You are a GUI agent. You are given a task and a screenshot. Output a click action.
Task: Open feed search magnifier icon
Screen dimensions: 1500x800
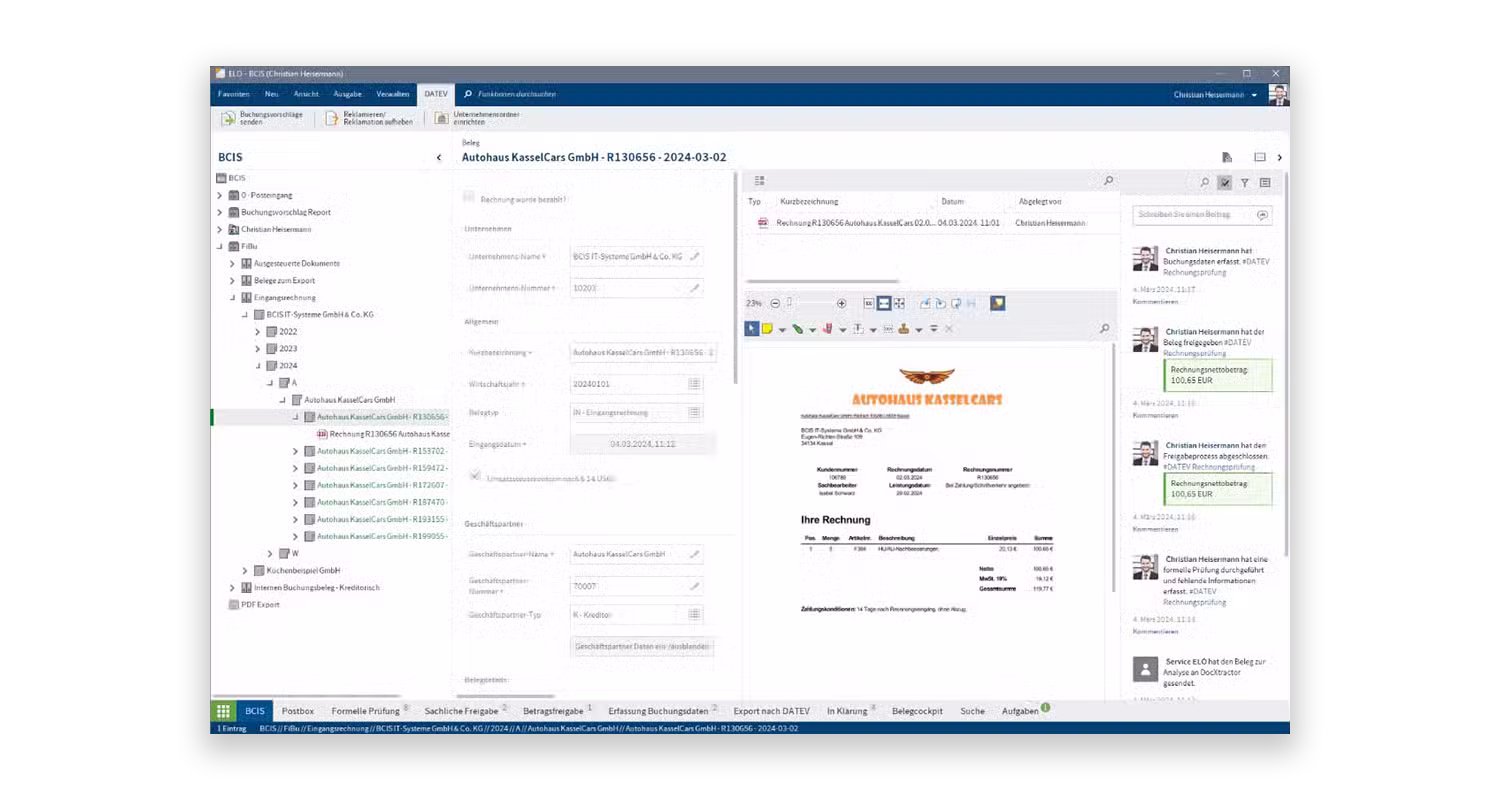point(1205,183)
